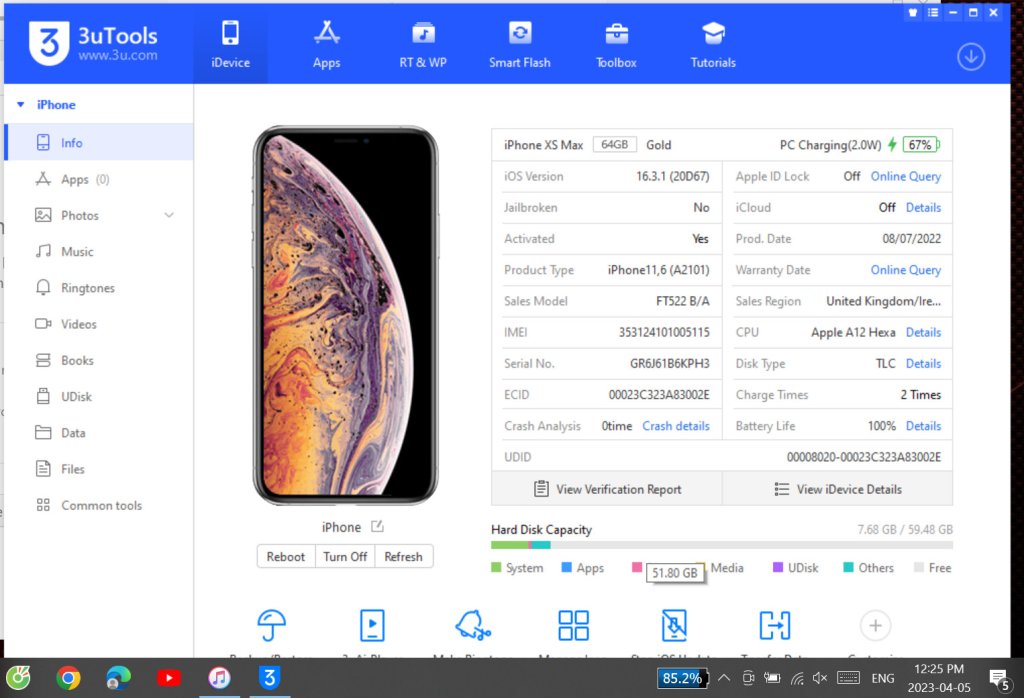Open the Toolbox briefcase icon
The image size is (1024, 698).
pos(616,33)
